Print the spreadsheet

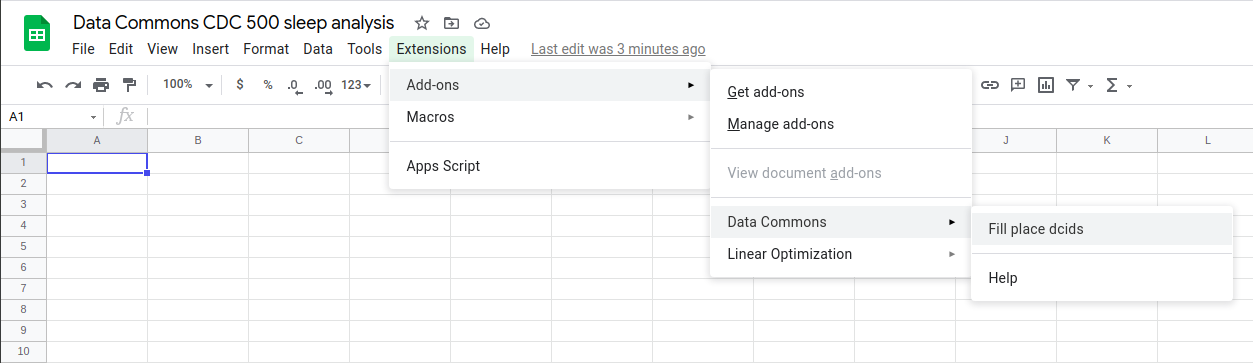(x=101, y=85)
